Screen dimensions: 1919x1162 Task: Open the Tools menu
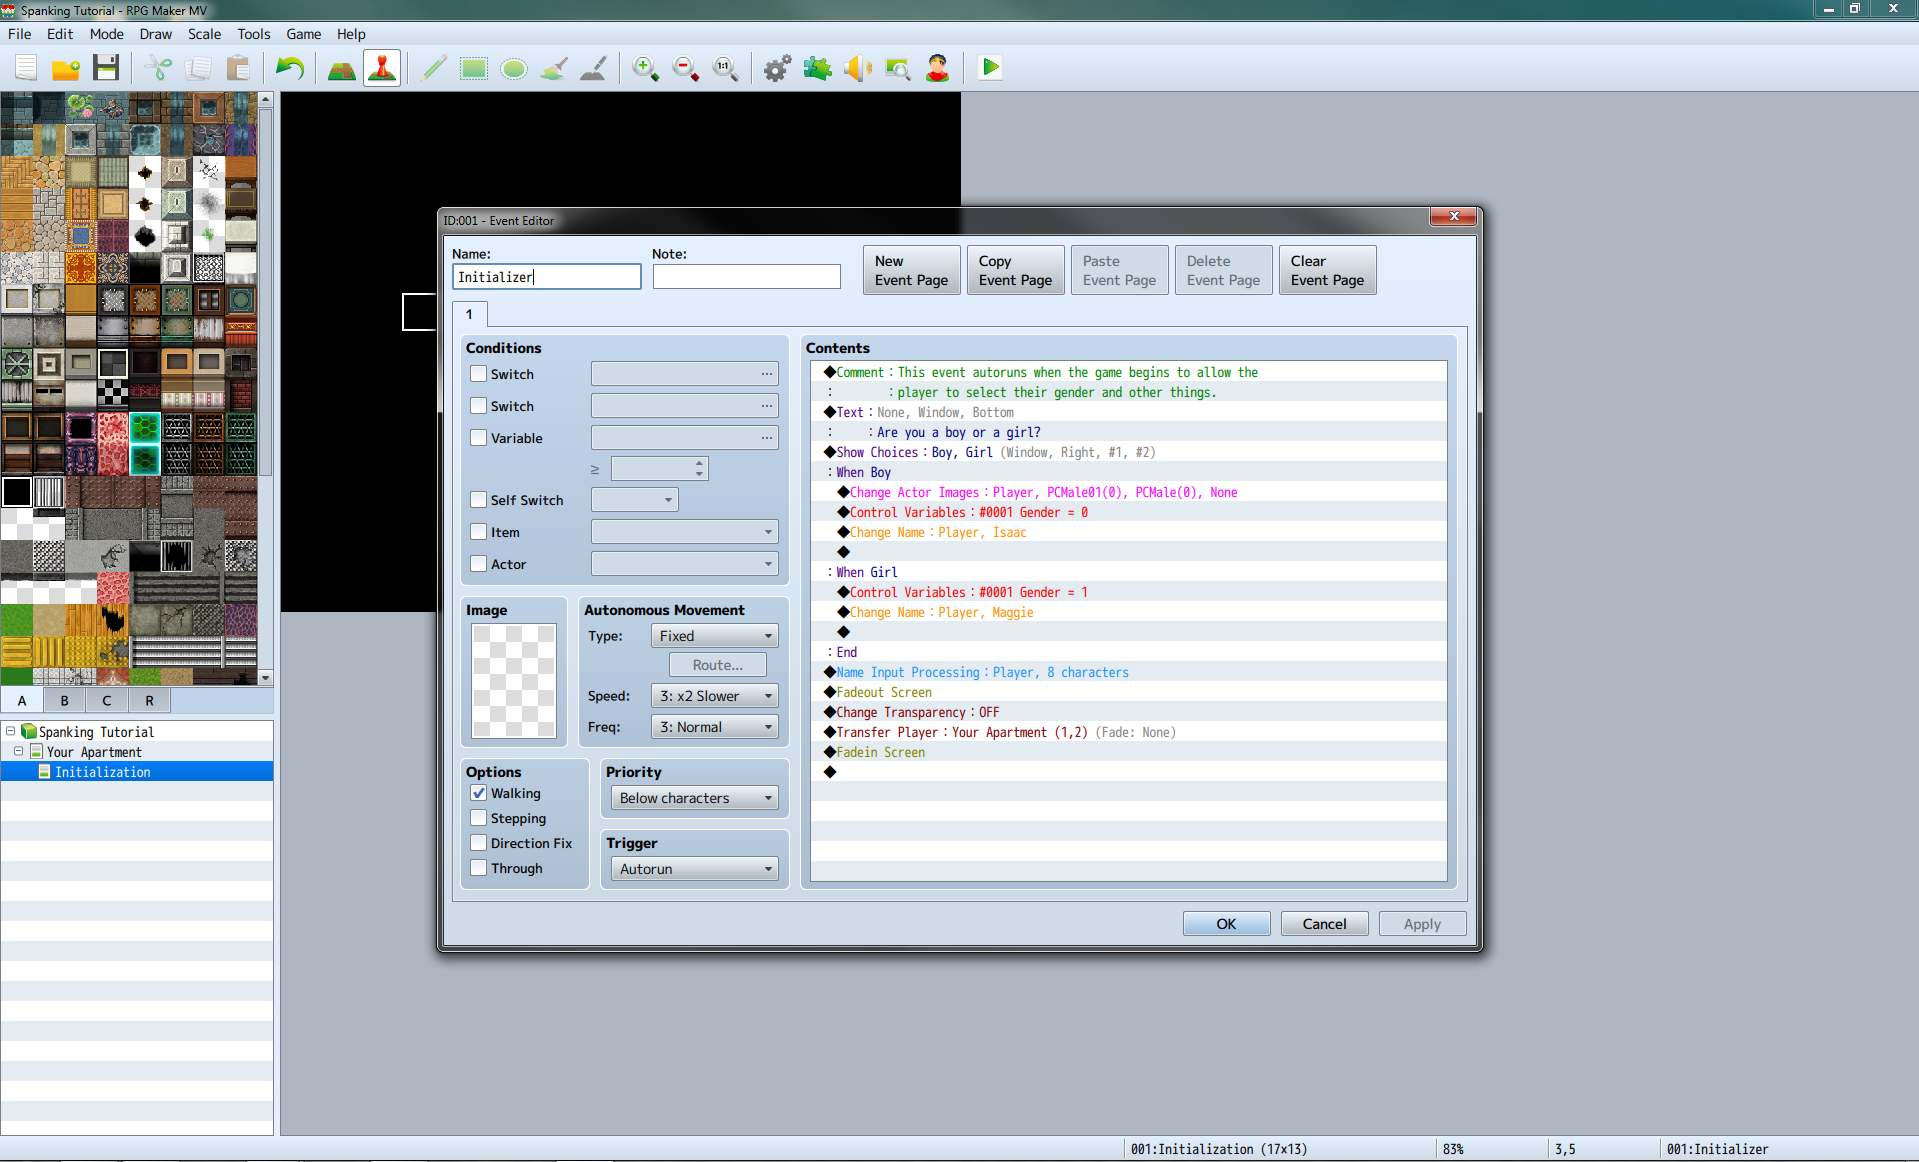coord(253,34)
